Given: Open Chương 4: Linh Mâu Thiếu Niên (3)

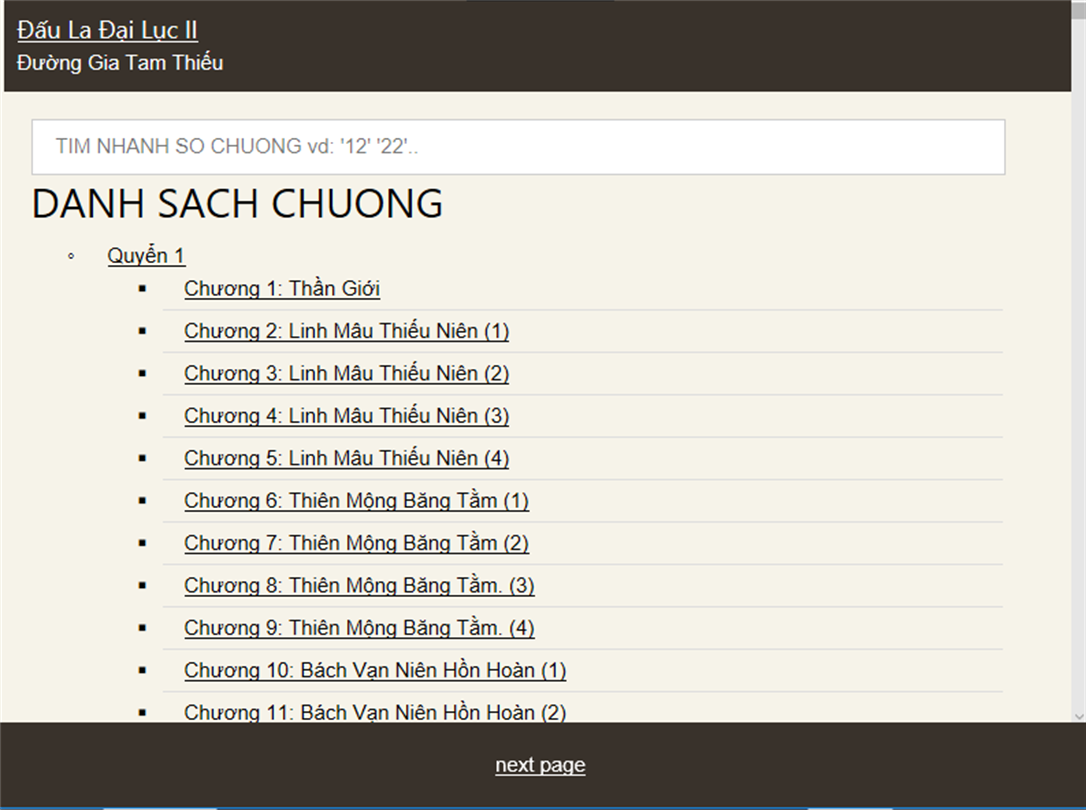Looking at the screenshot, I should (346, 415).
